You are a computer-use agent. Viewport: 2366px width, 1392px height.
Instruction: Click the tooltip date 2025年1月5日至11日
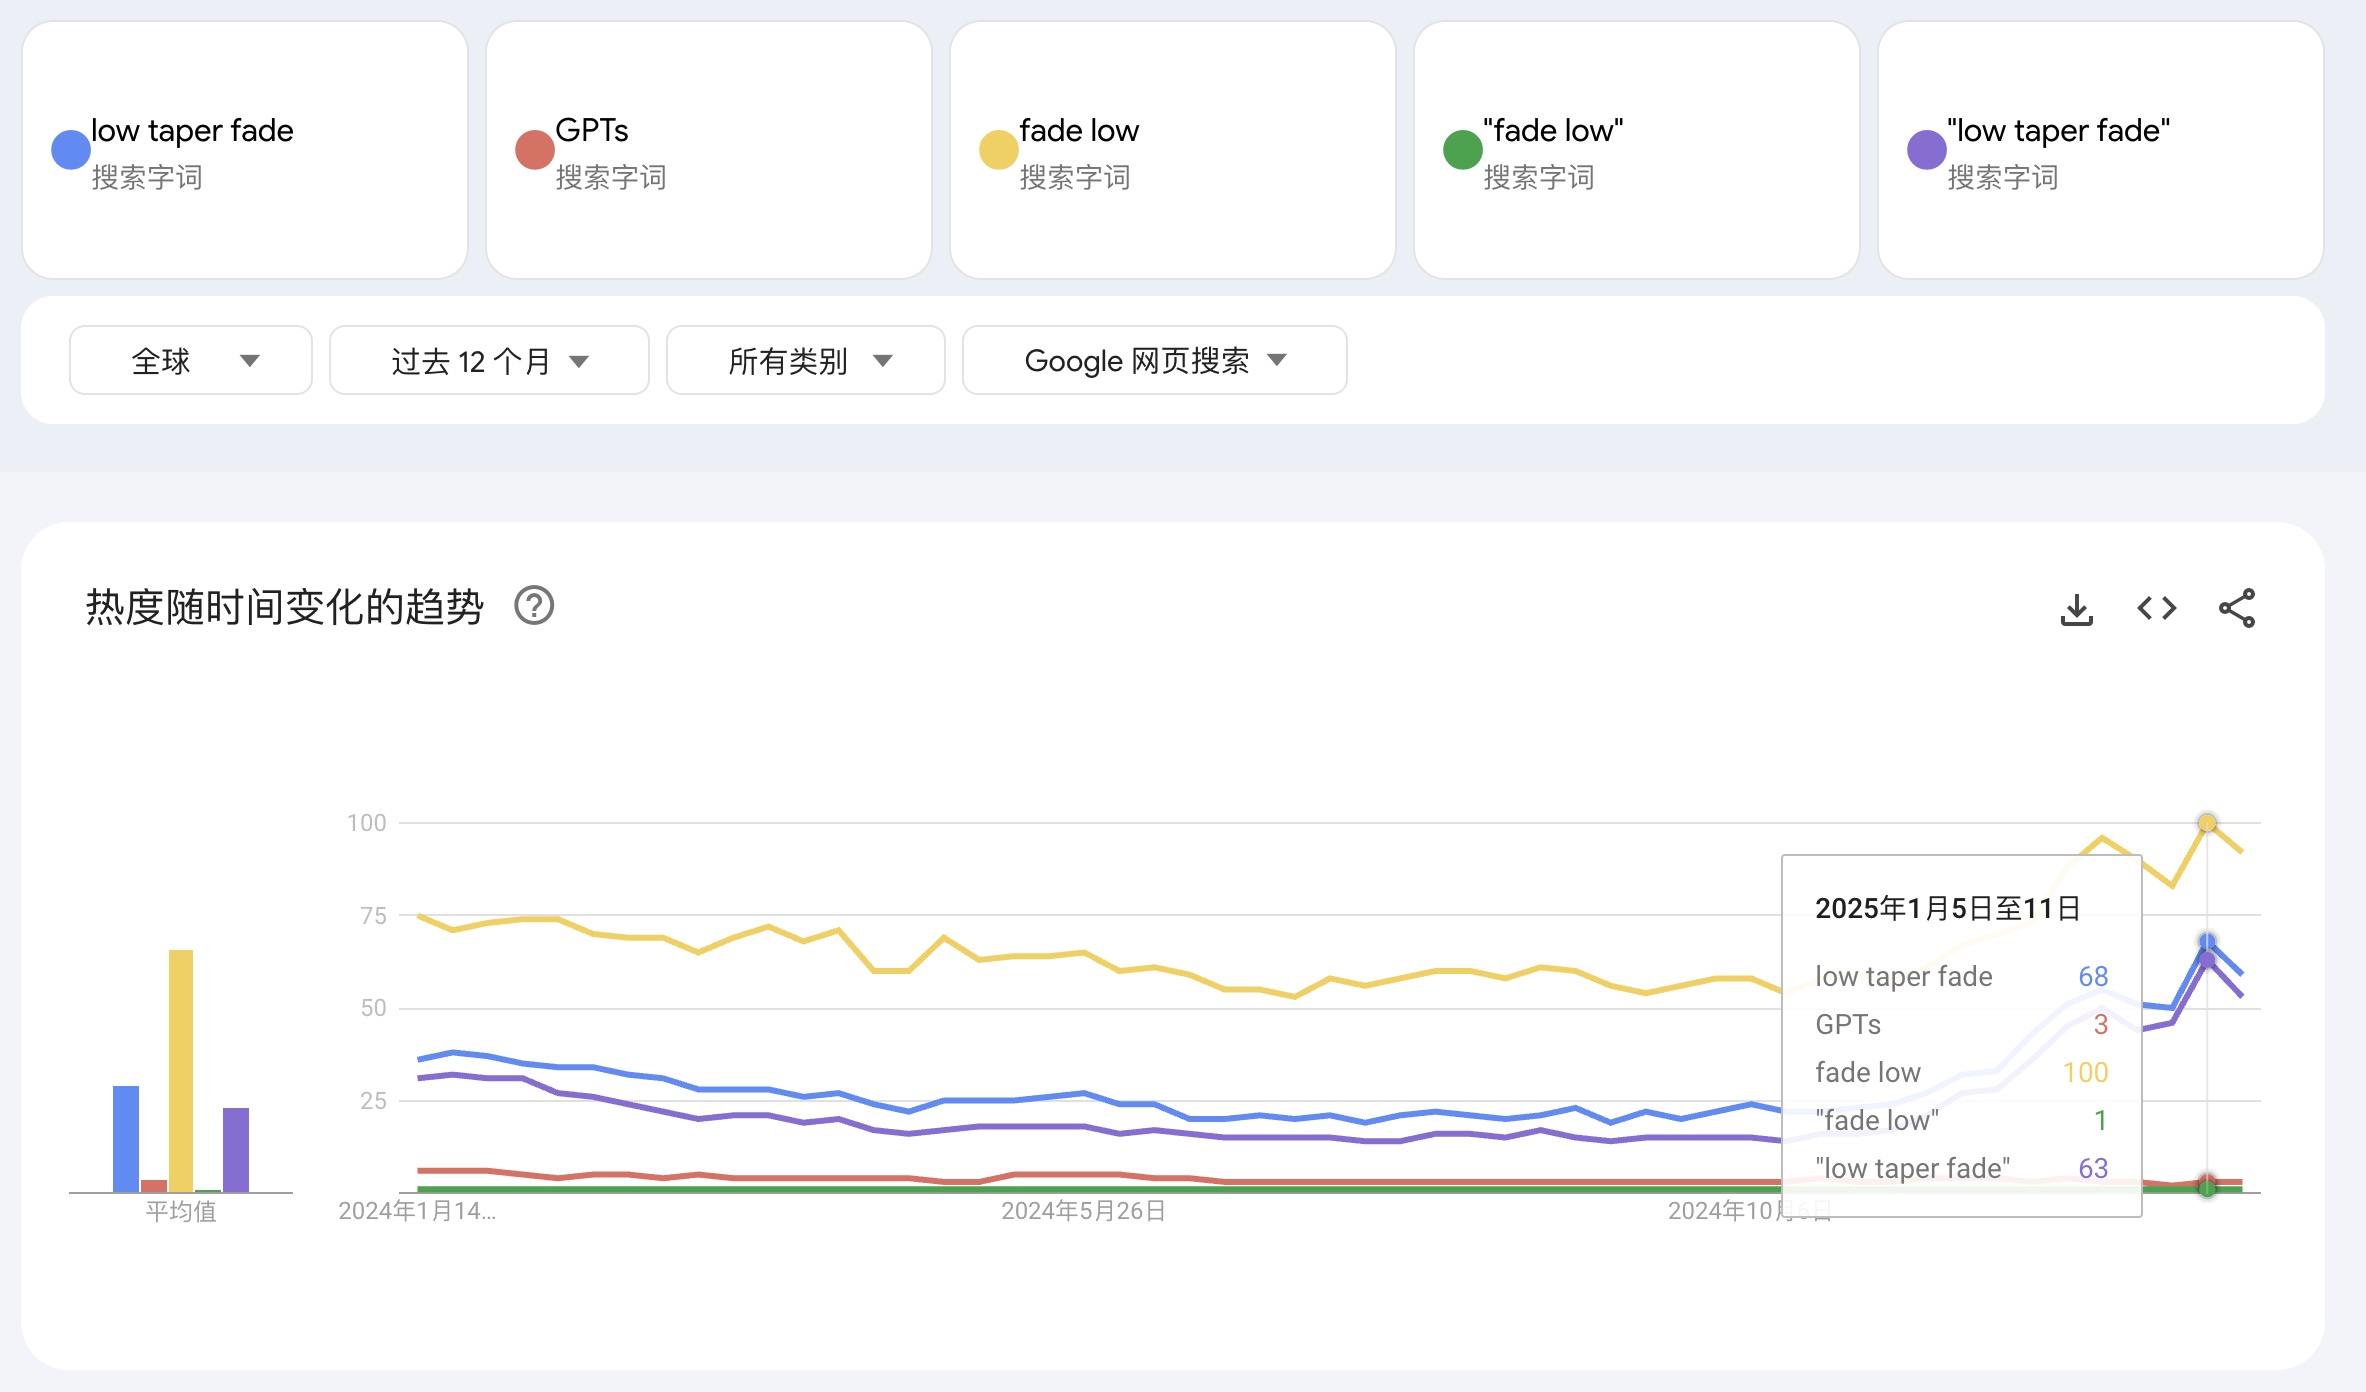(1948, 908)
